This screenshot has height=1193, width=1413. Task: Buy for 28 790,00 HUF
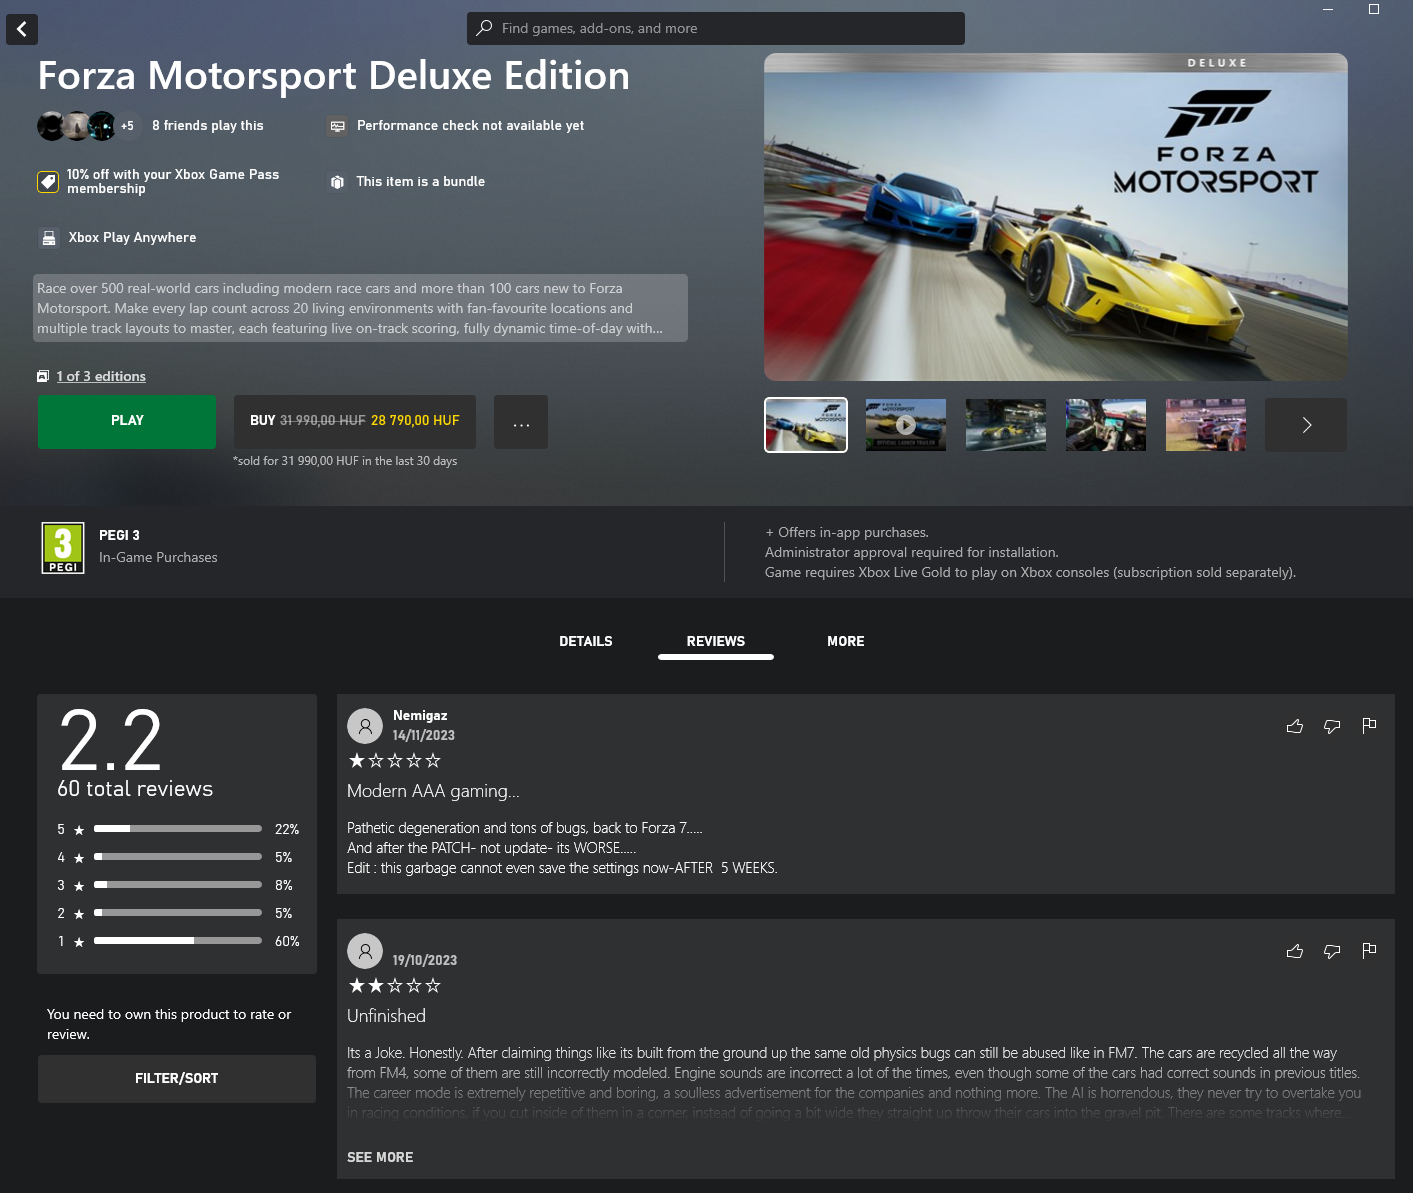355,421
